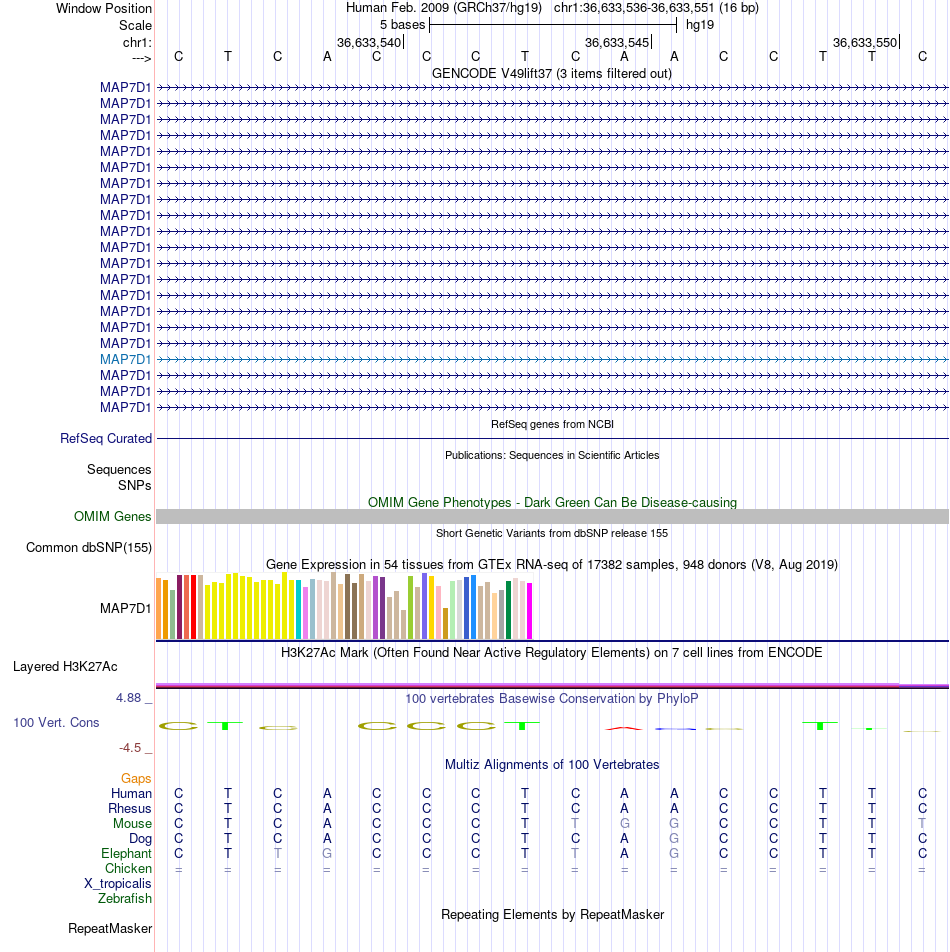
Task: Click the 36,633,545 coordinate marker
Action: coord(617,42)
